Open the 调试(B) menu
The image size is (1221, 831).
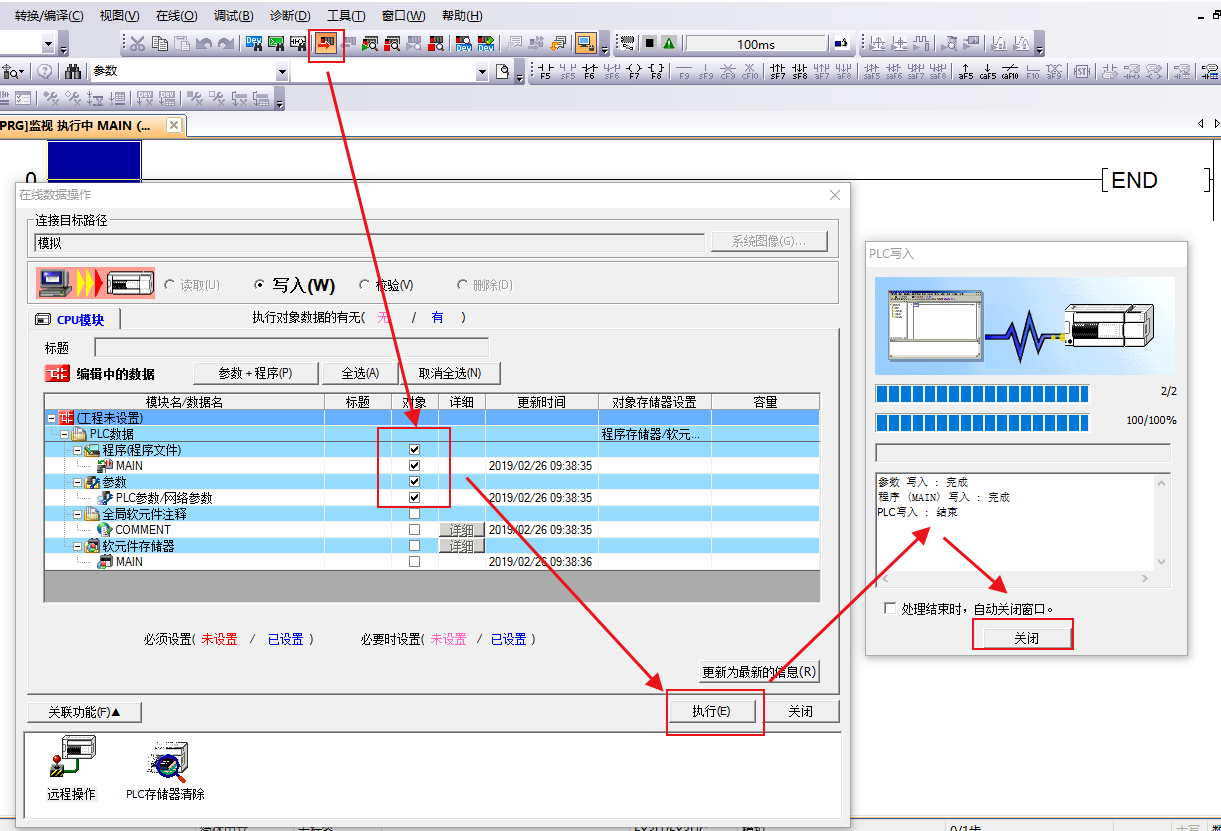point(234,16)
